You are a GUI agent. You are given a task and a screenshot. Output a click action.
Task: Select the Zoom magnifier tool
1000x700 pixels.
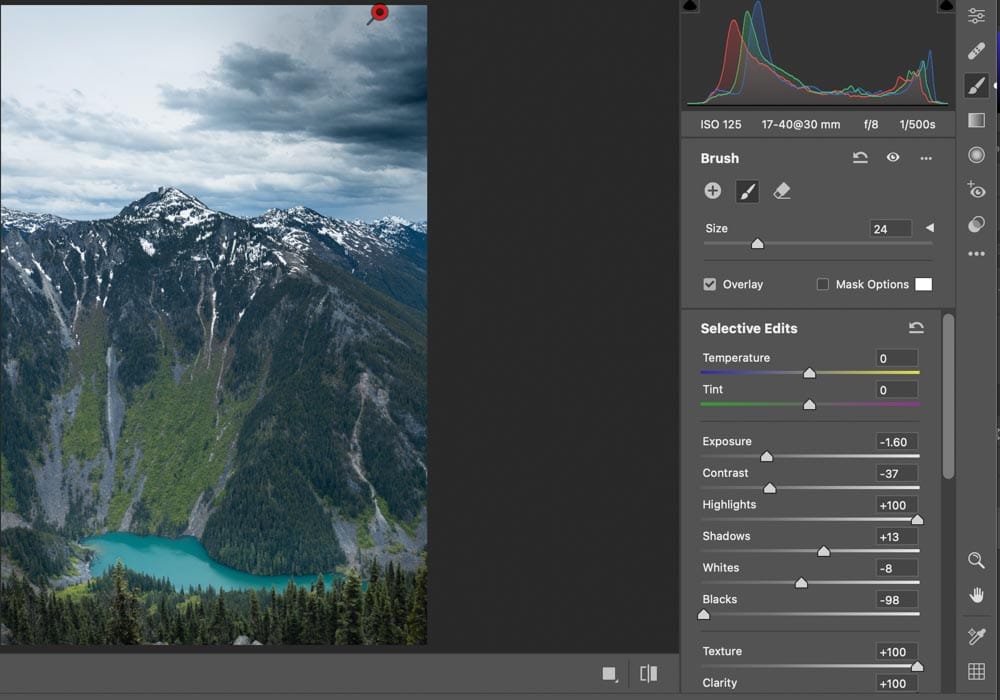(977, 561)
